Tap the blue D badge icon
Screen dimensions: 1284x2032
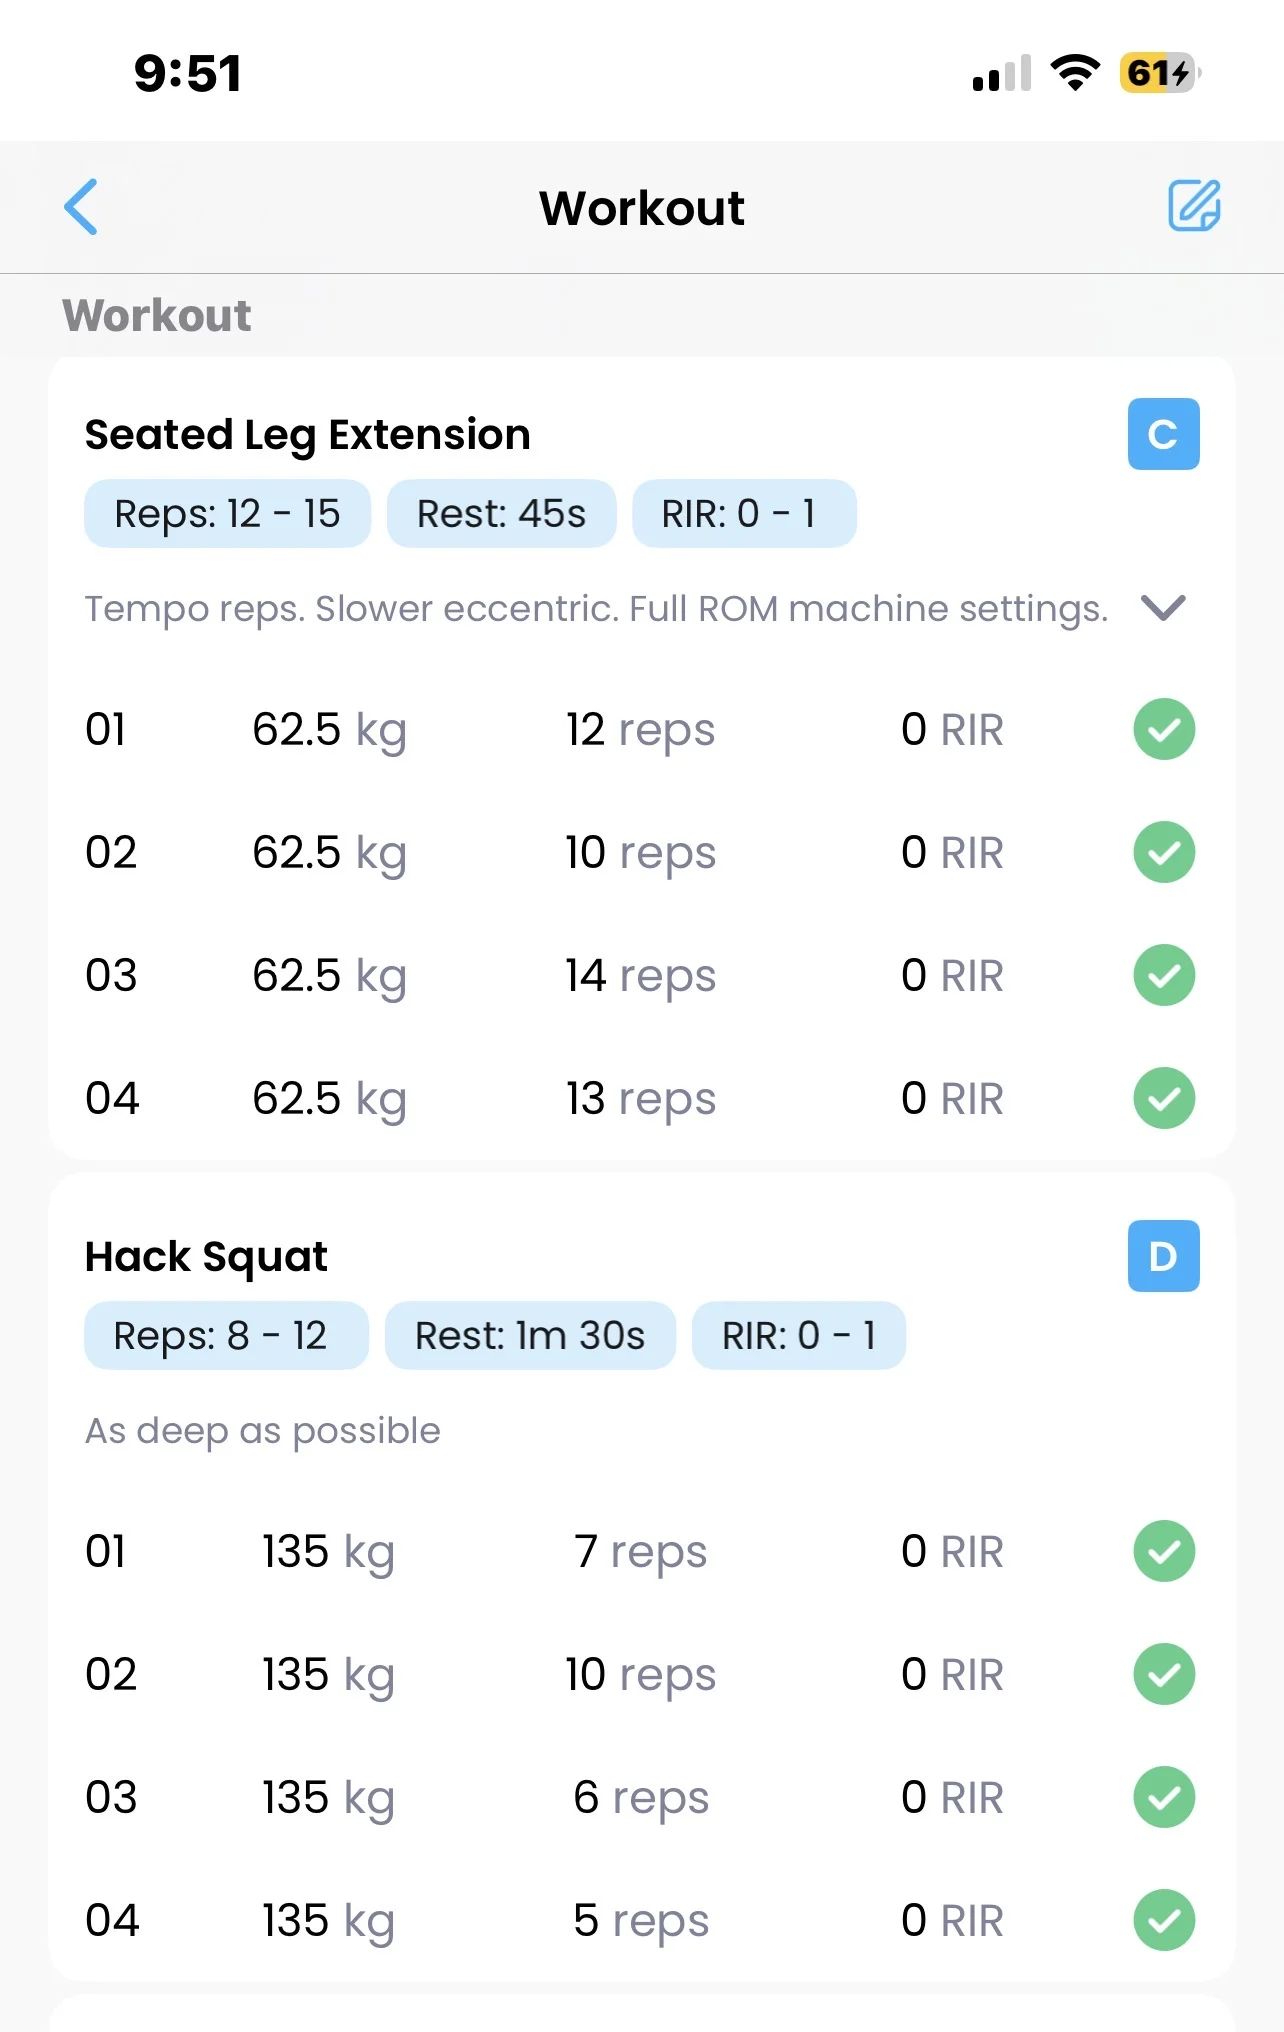1163,1256
